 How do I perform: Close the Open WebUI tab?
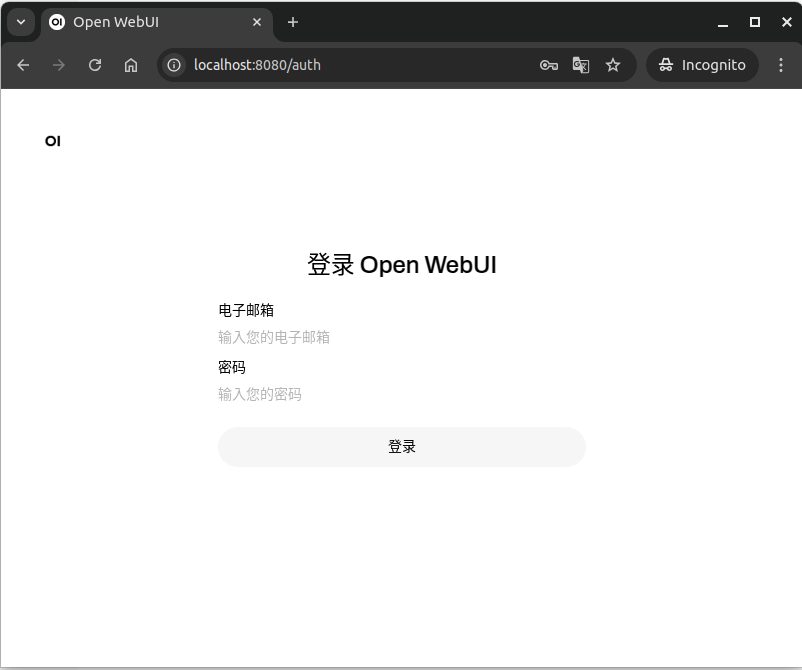(x=257, y=22)
